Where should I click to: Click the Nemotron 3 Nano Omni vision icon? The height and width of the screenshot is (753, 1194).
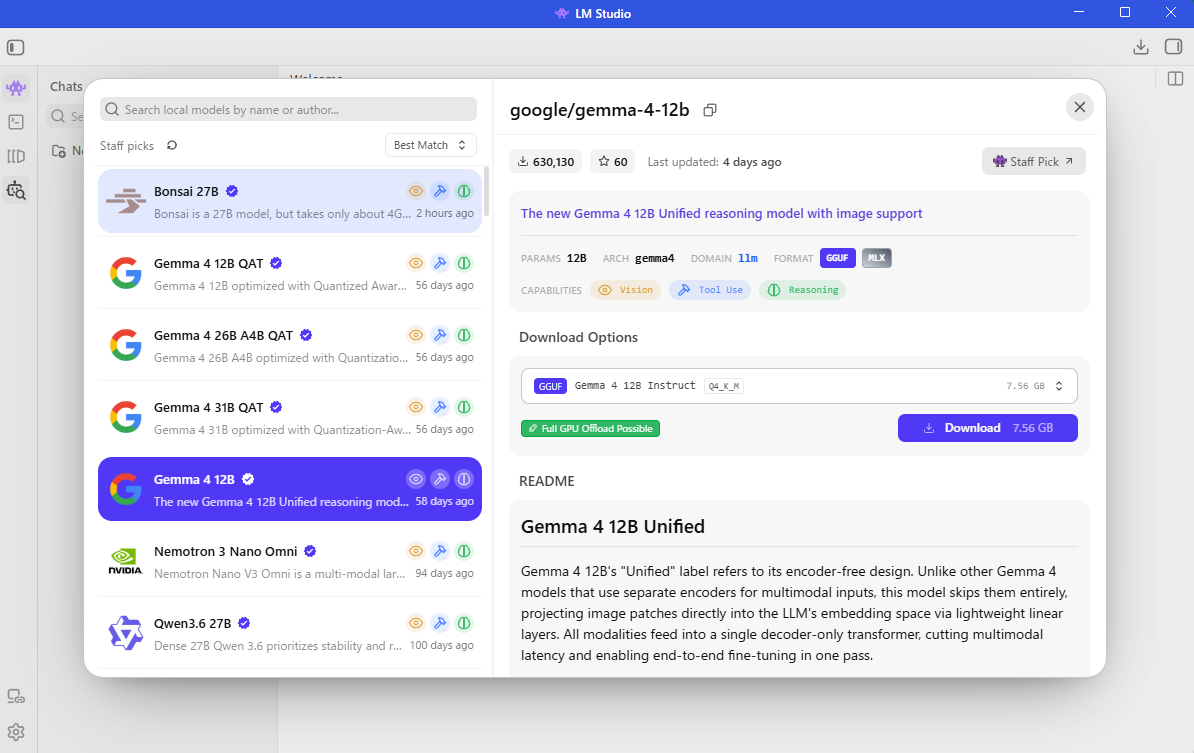tap(416, 551)
